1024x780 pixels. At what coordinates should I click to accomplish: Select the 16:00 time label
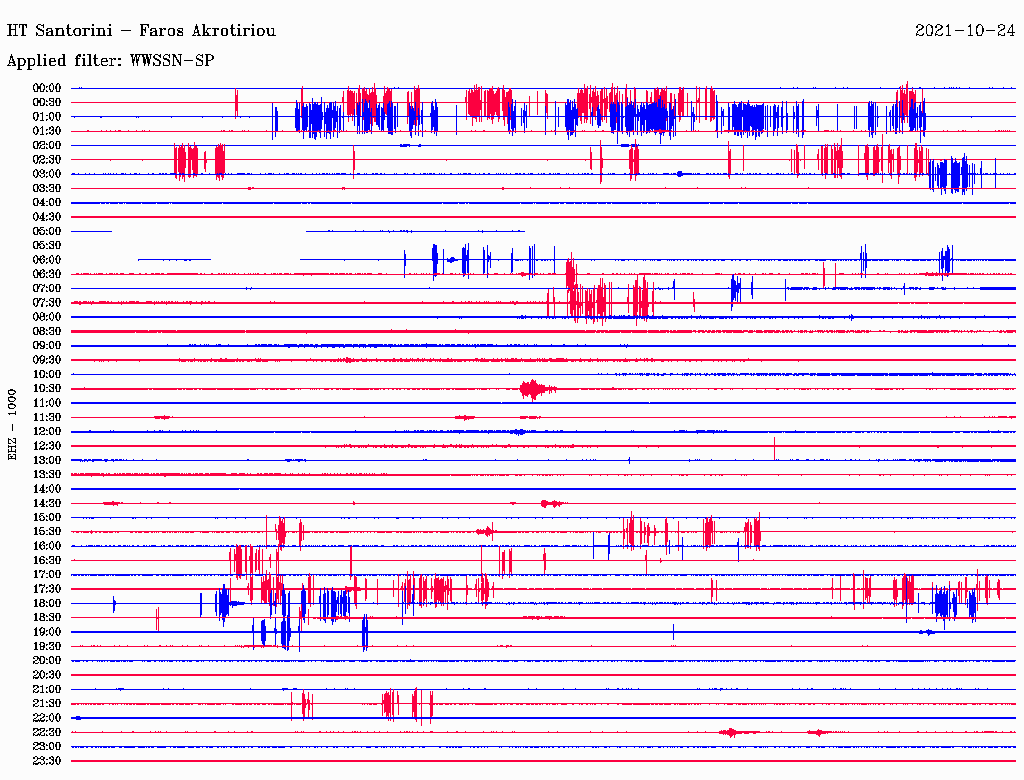point(47,546)
